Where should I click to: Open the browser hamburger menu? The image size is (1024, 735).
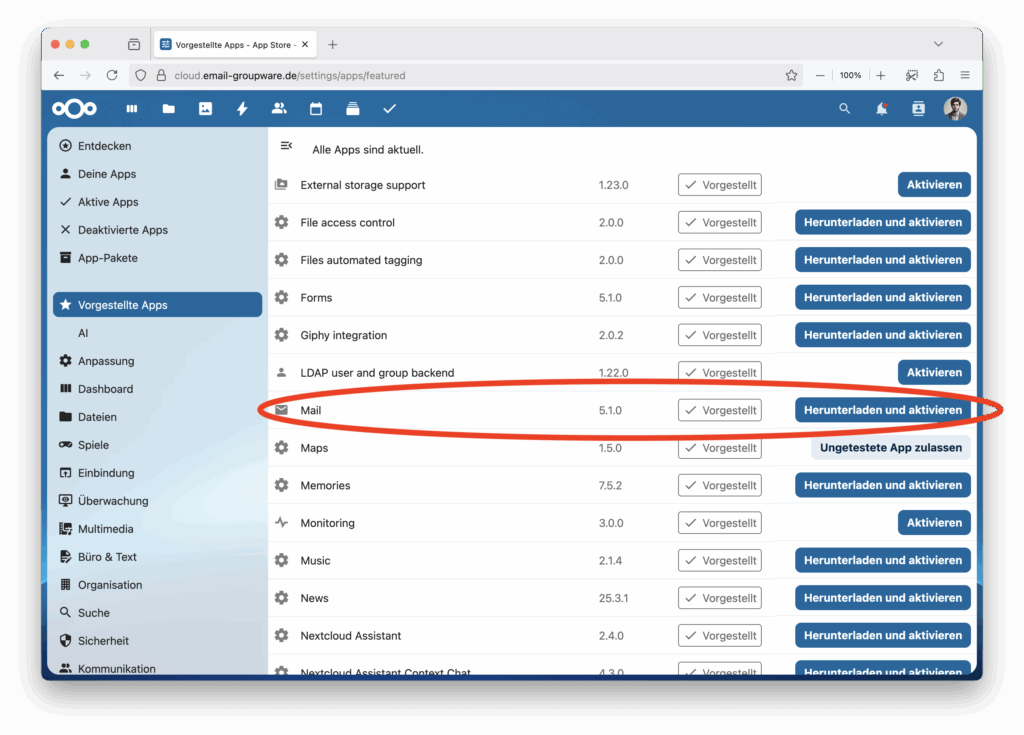point(965,75)
